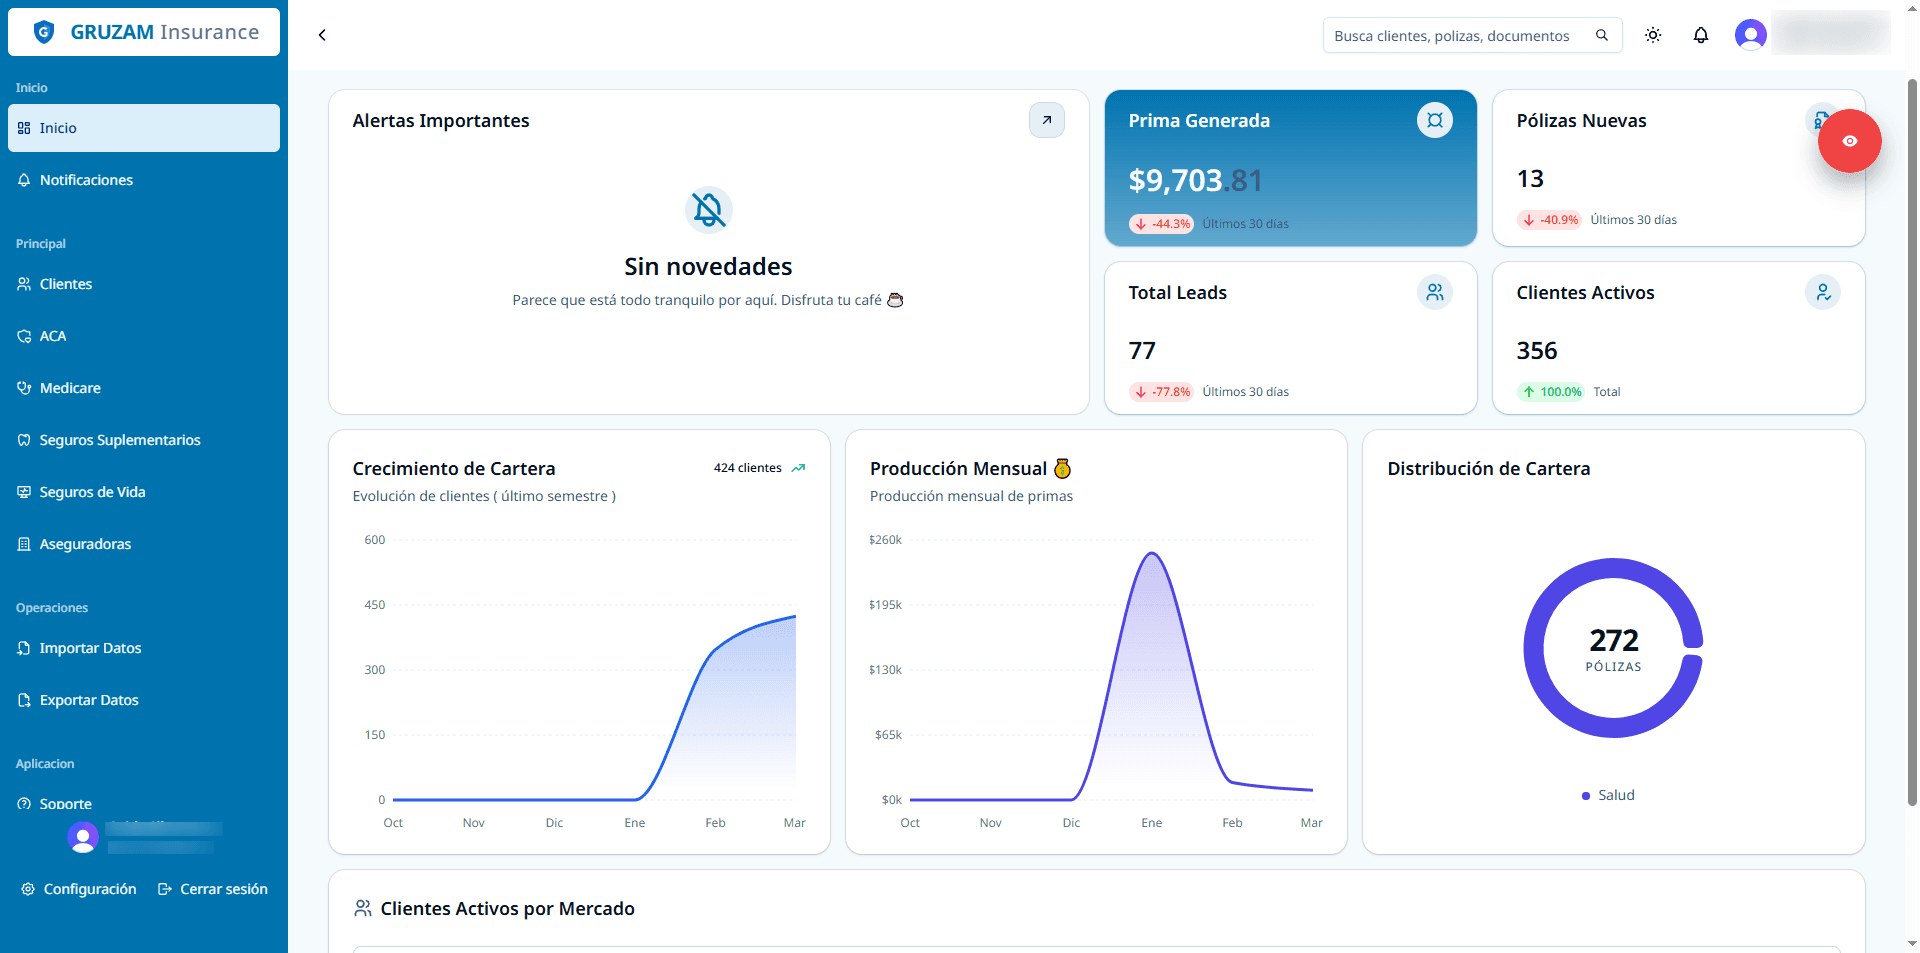Collapse the sidebar with the chevron
Screen dimensions: 1920x953
[x=322, y=35]
